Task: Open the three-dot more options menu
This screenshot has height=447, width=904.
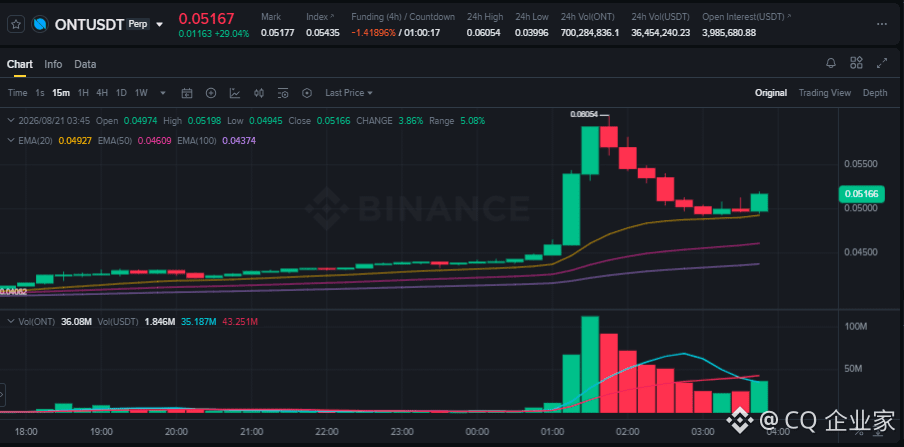Action: tap(882, 24)
